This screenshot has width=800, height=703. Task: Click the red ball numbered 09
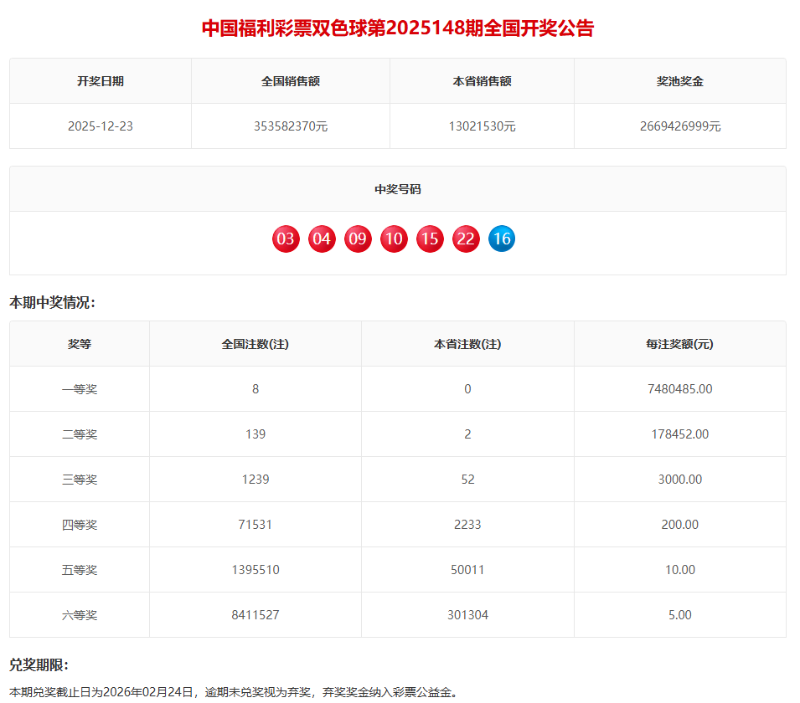coord(358,239)
